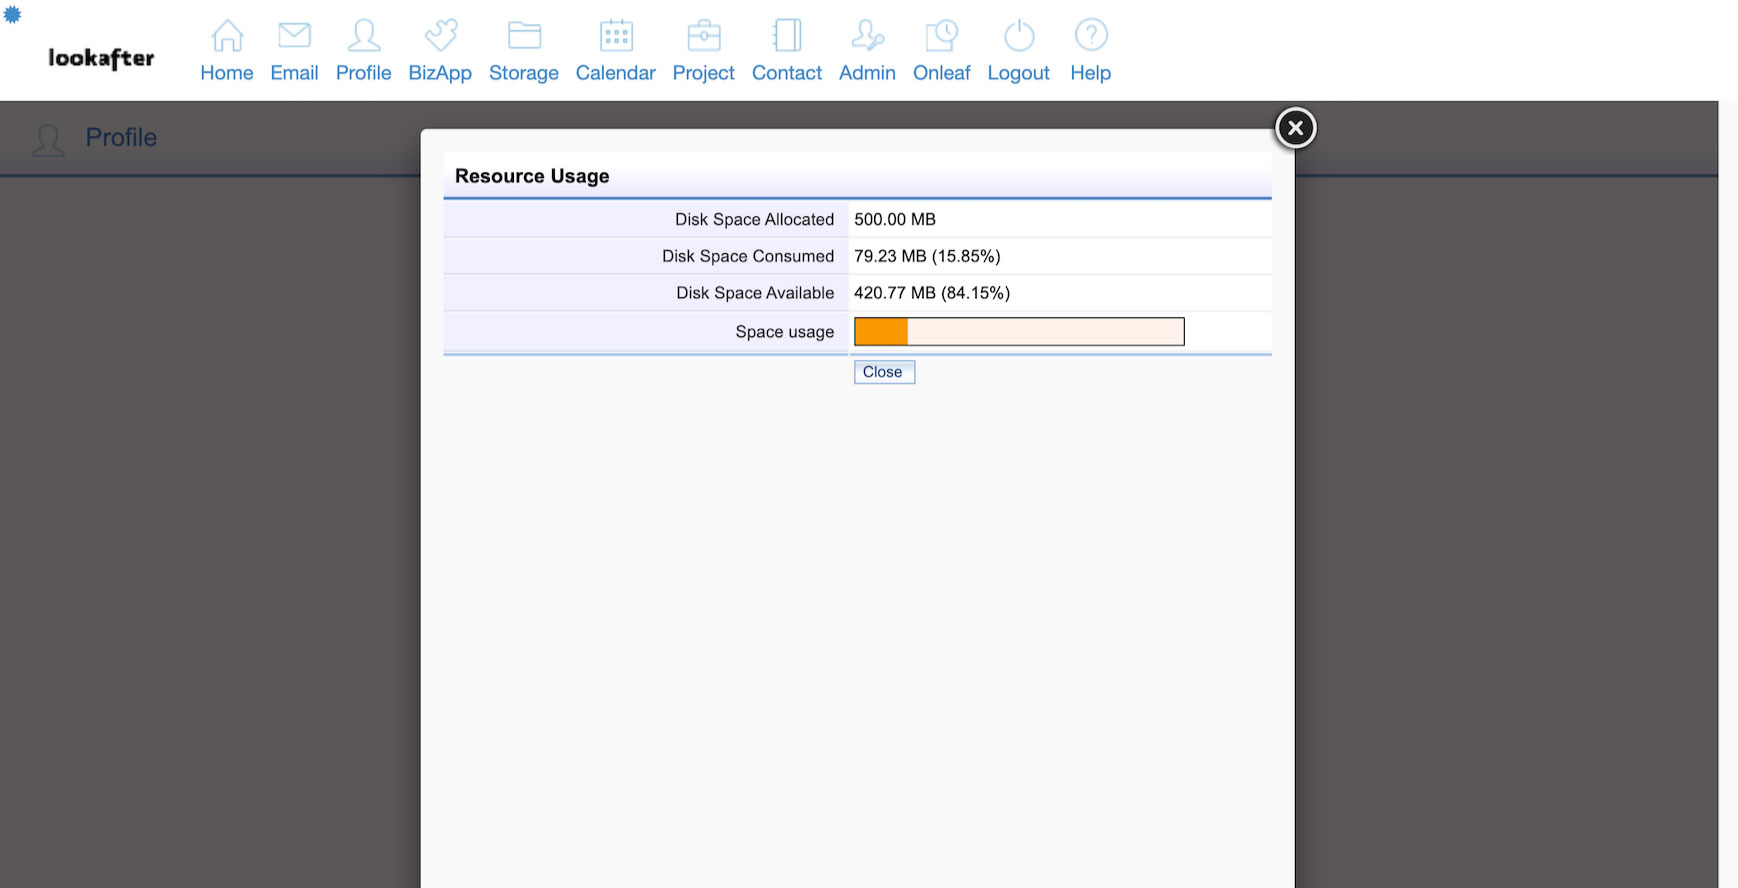Click the 500.00 MB allocated value
This screenshot has width=1738, height=888.
(894, 220)
